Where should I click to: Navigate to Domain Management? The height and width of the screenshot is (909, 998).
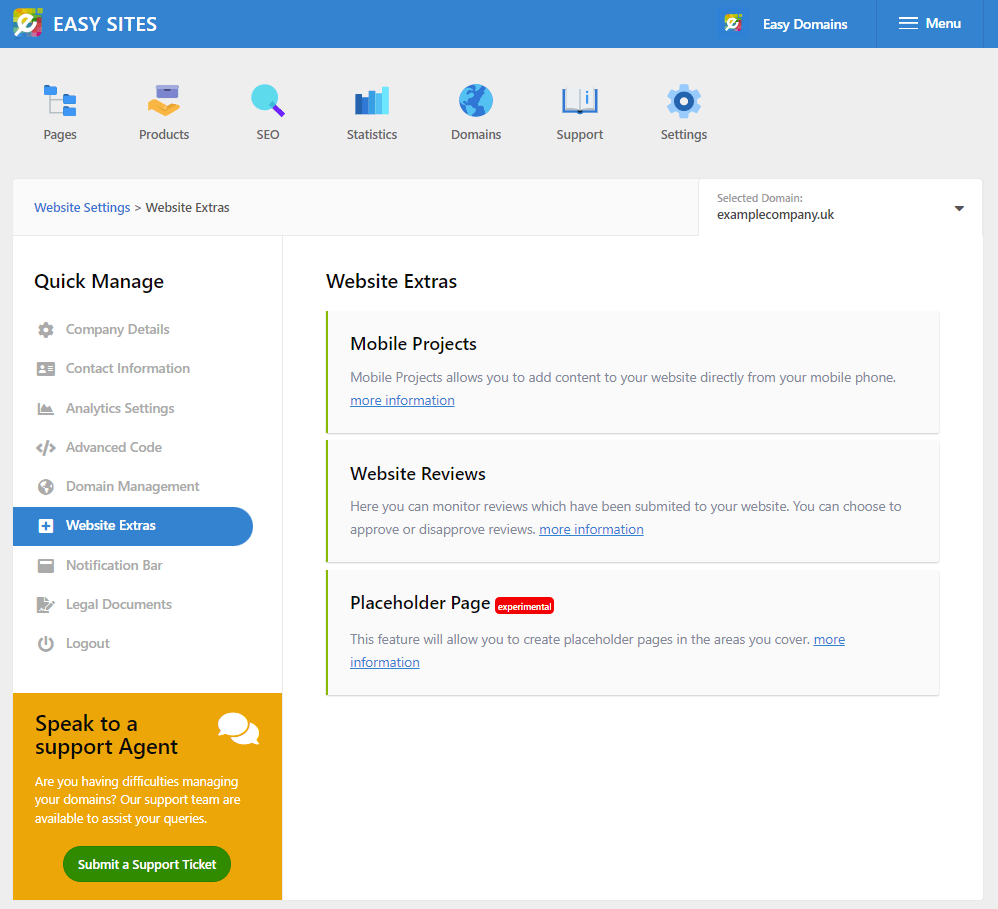coord(133,487)
